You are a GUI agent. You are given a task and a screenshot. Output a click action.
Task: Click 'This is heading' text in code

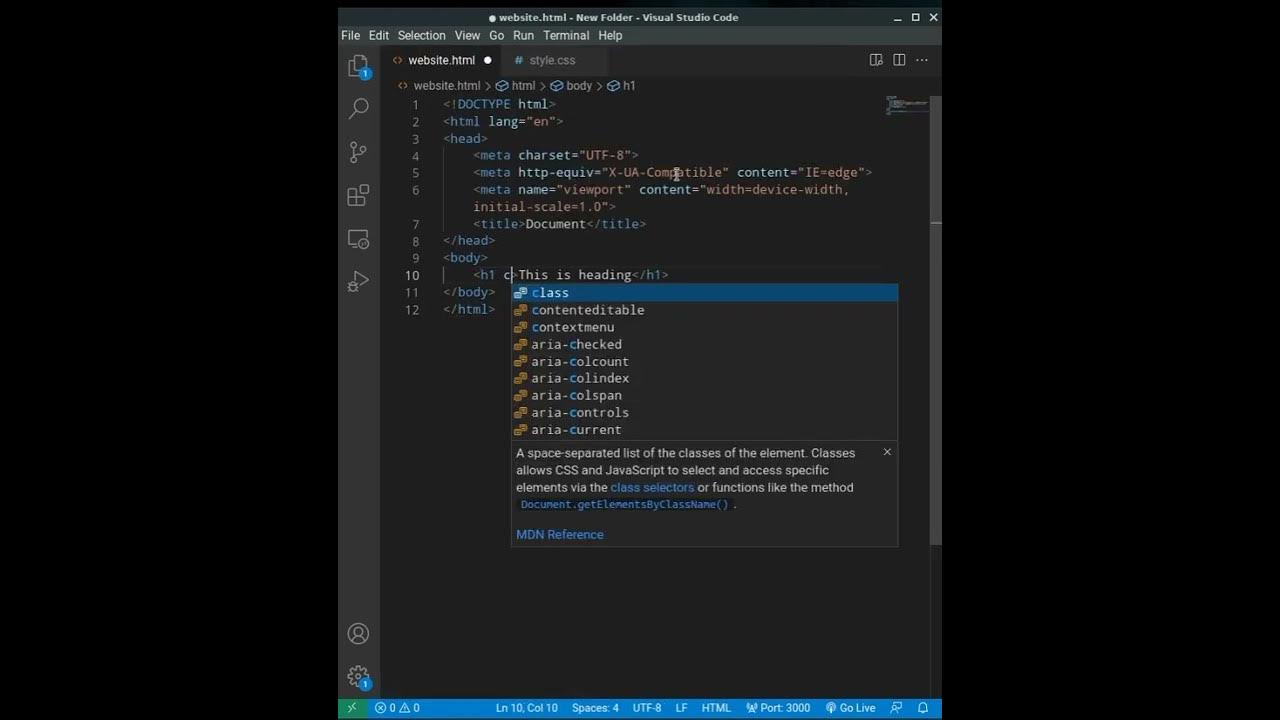pos(575,275)
